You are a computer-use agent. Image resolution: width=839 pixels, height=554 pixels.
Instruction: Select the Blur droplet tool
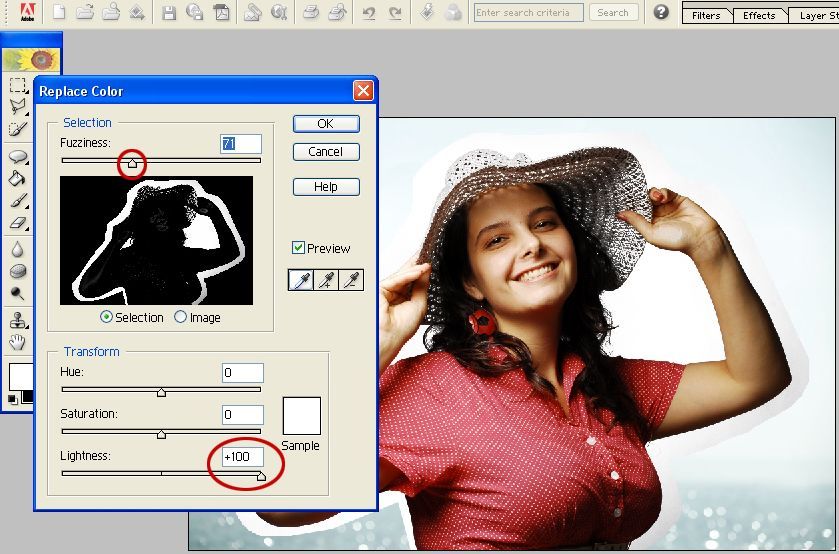click(18, 249)
